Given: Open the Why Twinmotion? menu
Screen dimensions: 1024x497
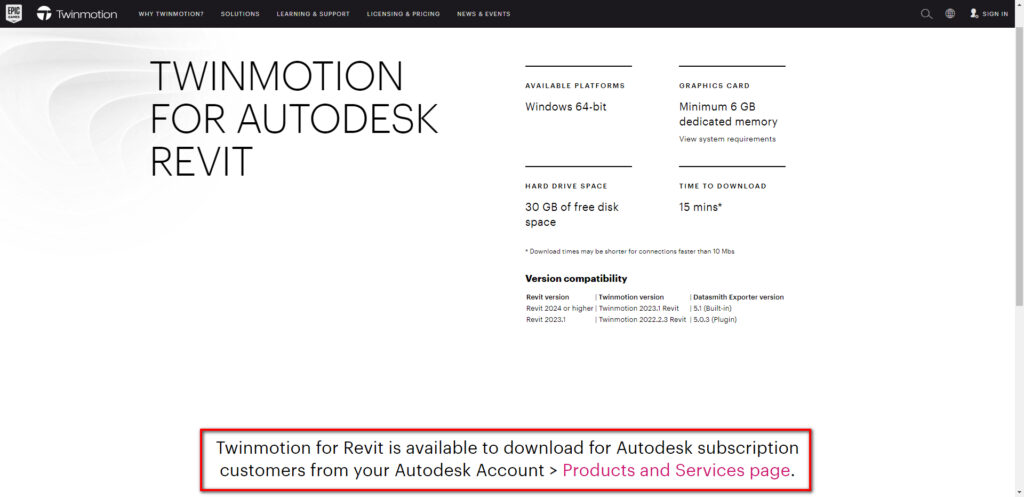Looking at the screenshot, I should point(171,14).
